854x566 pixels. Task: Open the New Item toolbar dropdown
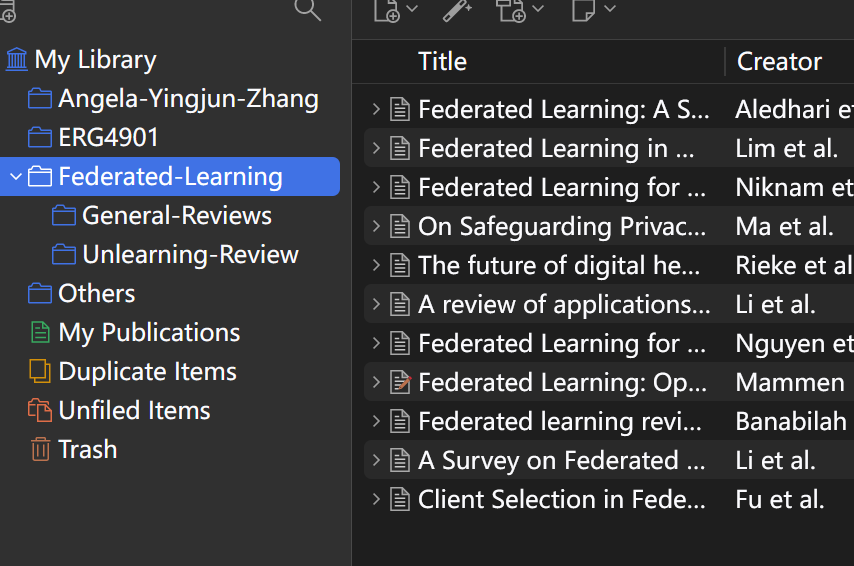coord(395,9)
